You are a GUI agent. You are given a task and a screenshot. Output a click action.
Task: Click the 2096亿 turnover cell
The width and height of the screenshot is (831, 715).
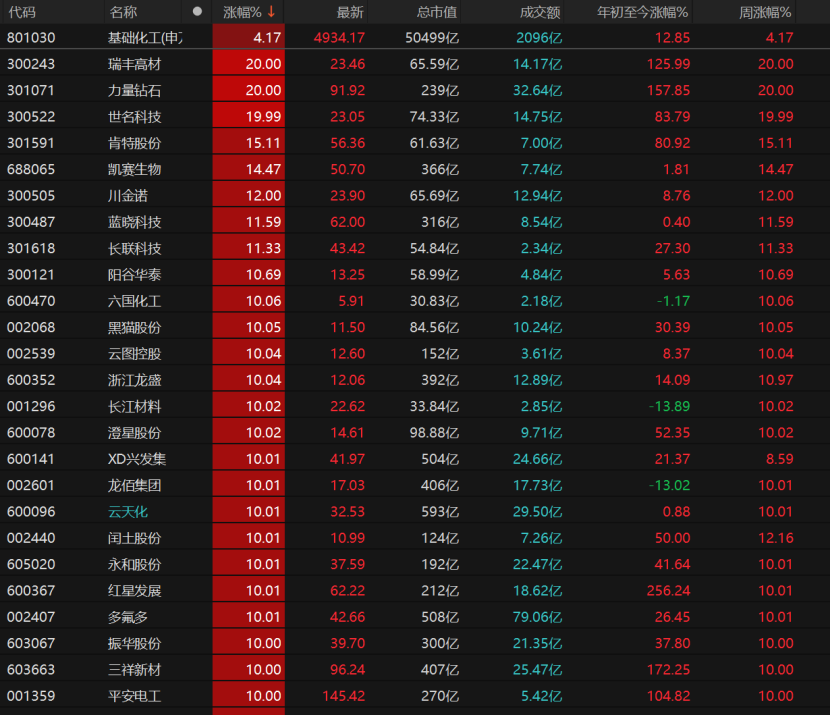tap(539, 38)
